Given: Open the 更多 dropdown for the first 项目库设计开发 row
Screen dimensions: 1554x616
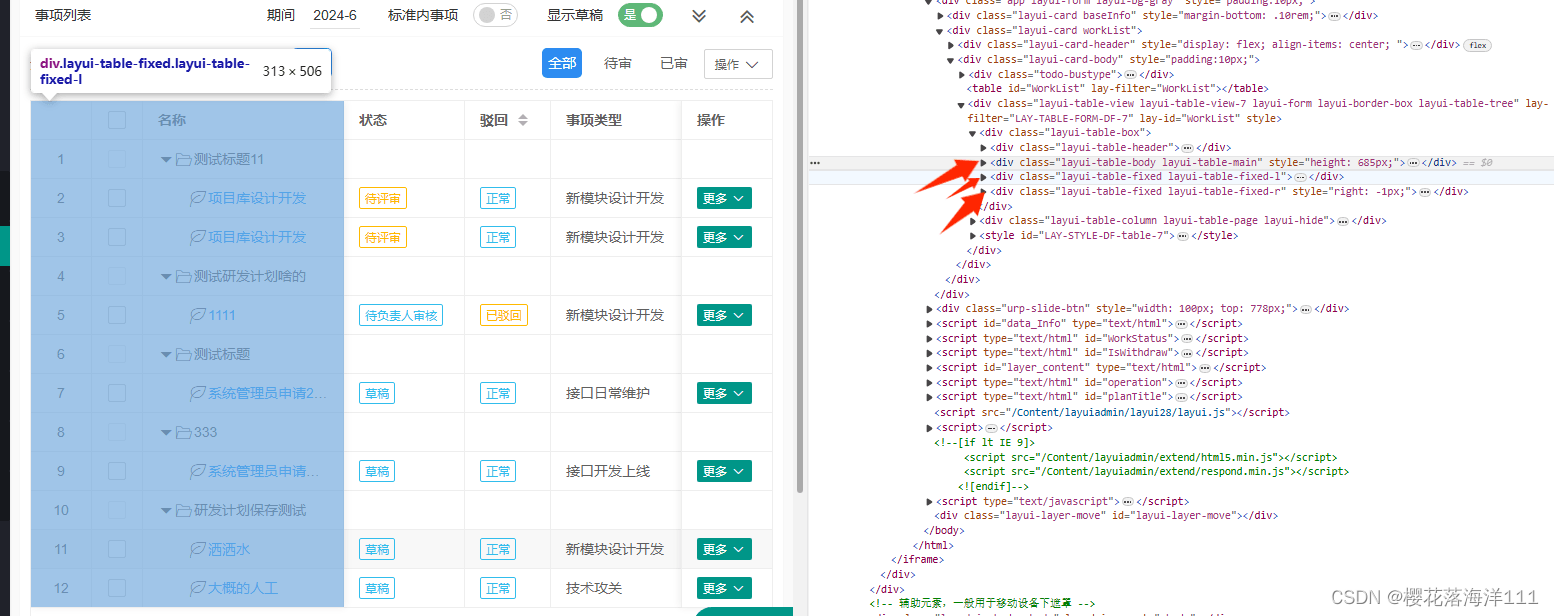Looking at the screenshot, I should click(x=723, y=197).
